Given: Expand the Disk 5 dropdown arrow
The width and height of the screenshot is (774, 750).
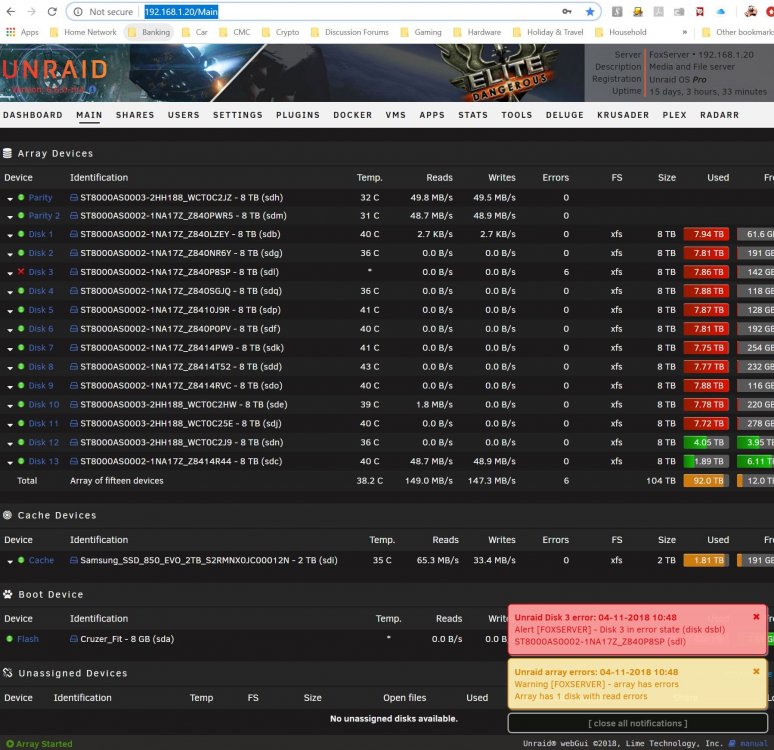Looking at the screenshot, I should click(10, 311).
